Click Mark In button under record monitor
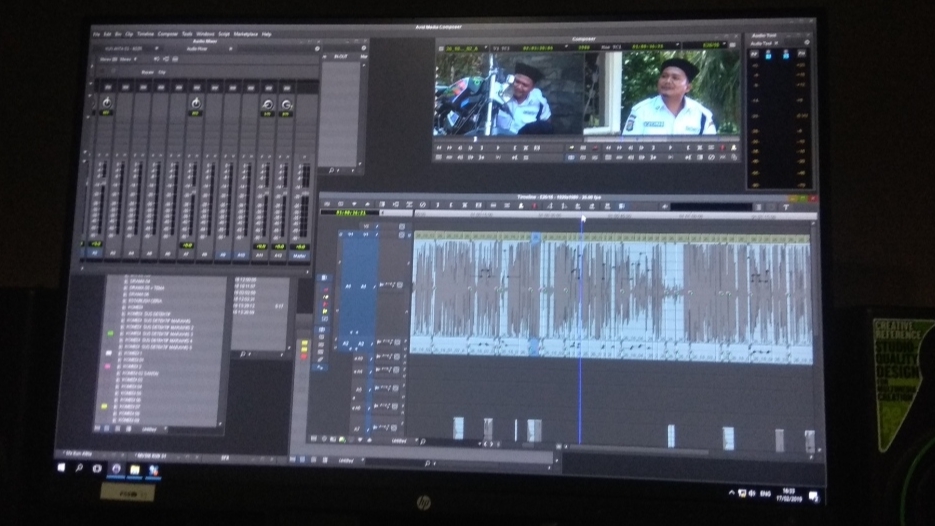 [688, 148]
